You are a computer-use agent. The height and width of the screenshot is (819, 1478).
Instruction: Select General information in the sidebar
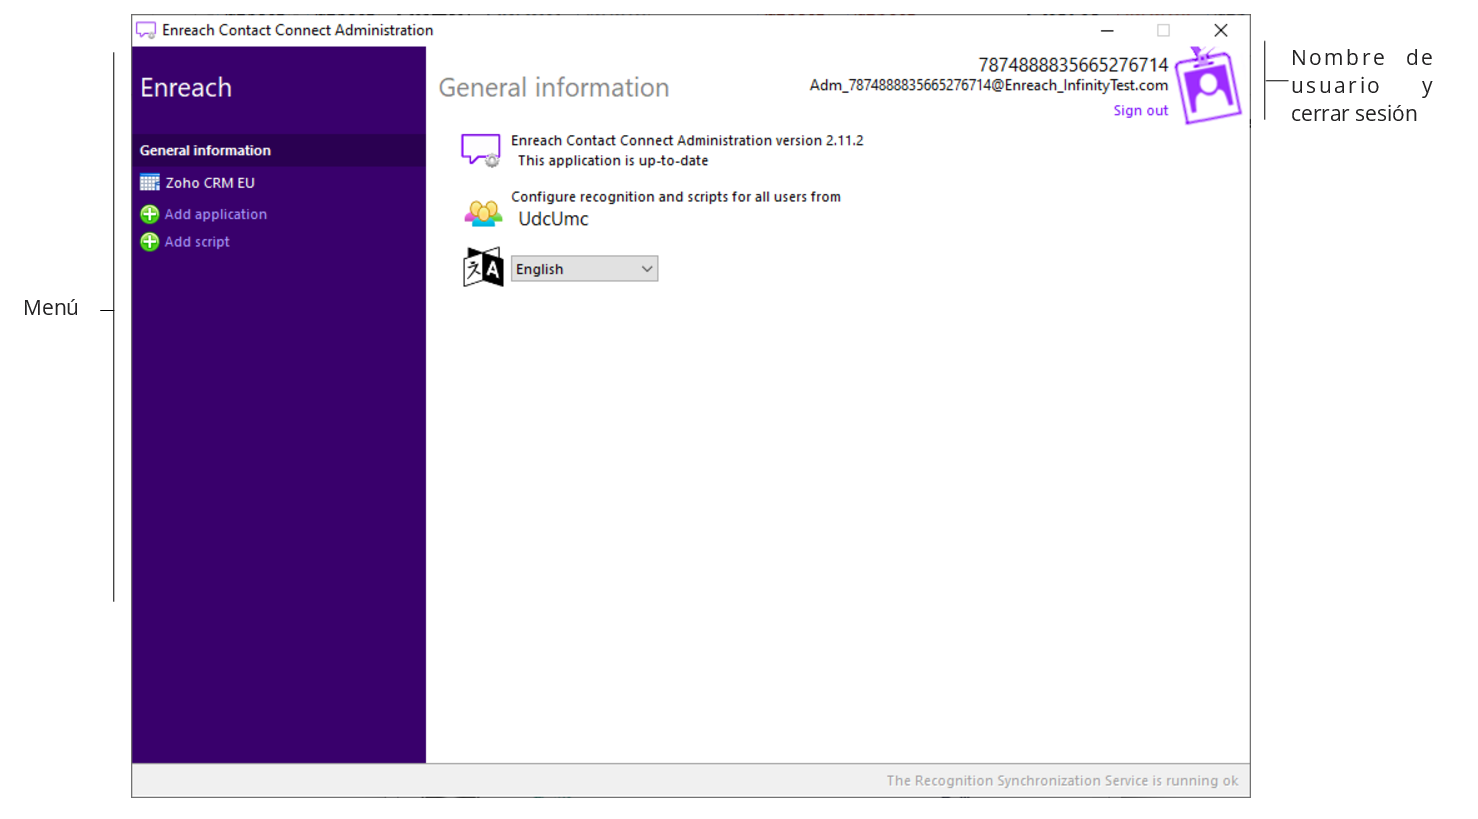click(x=205, y=150)
